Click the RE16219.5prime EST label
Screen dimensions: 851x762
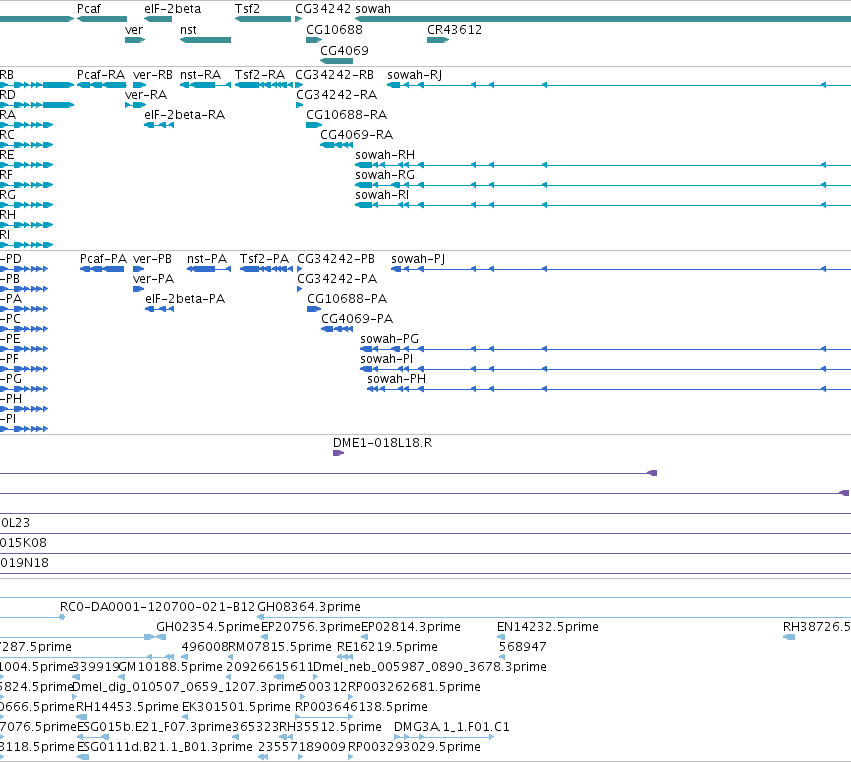[x=388, y=646]
